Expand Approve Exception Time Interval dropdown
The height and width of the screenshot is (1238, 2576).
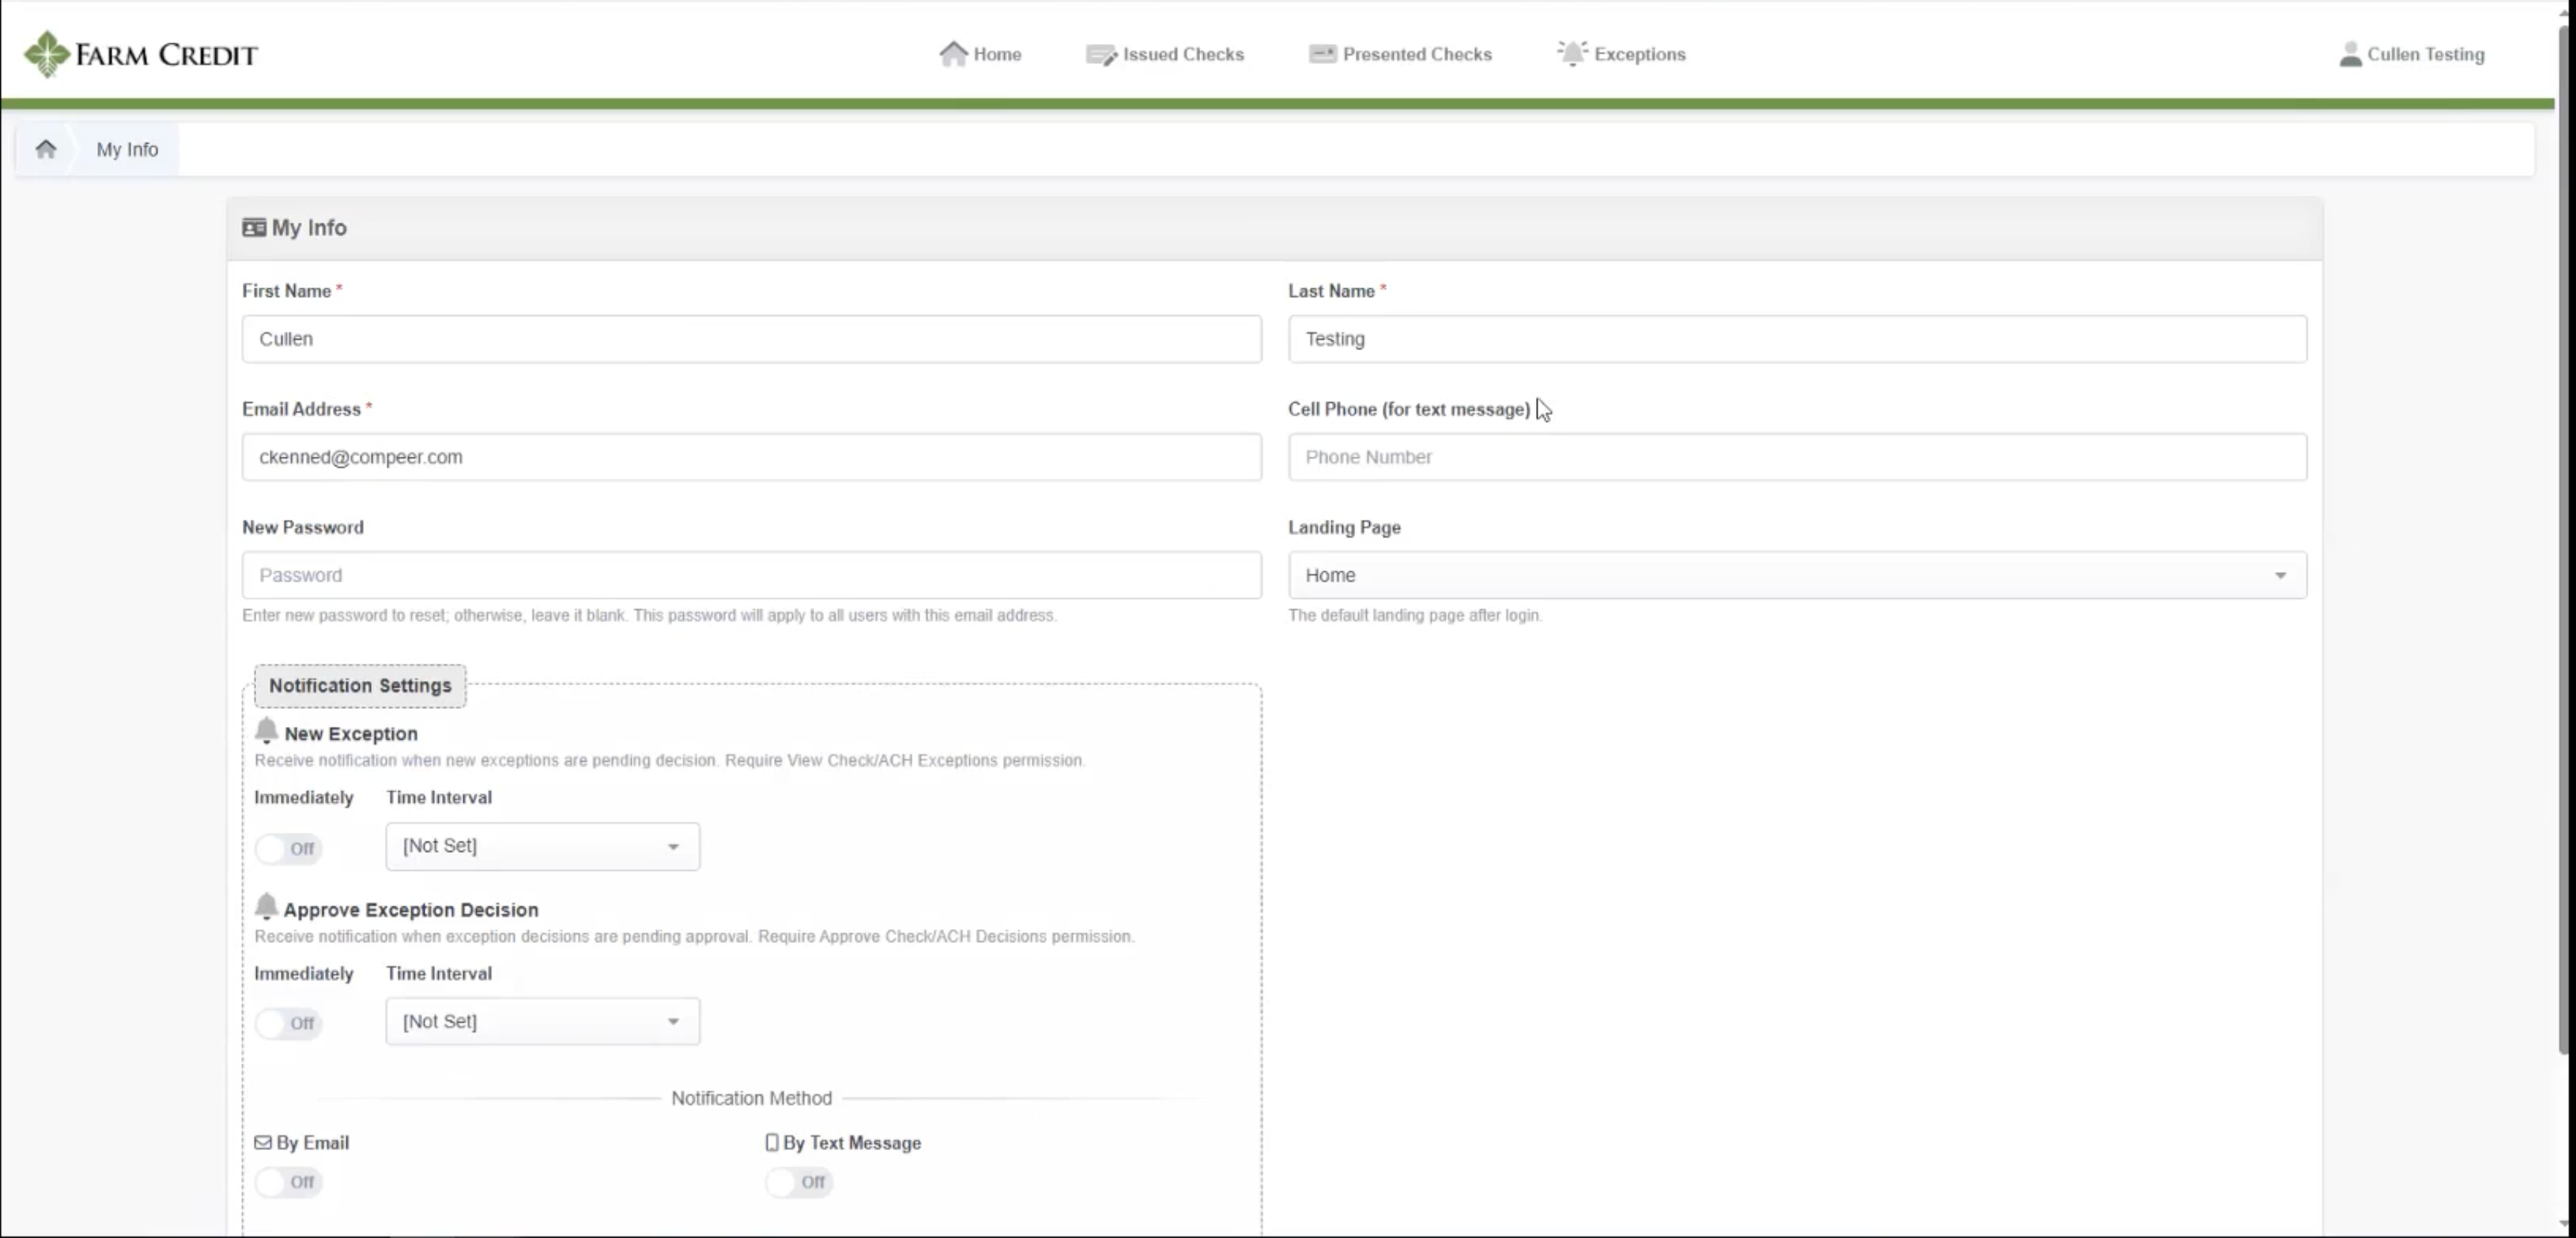(x=542, y=1021)
